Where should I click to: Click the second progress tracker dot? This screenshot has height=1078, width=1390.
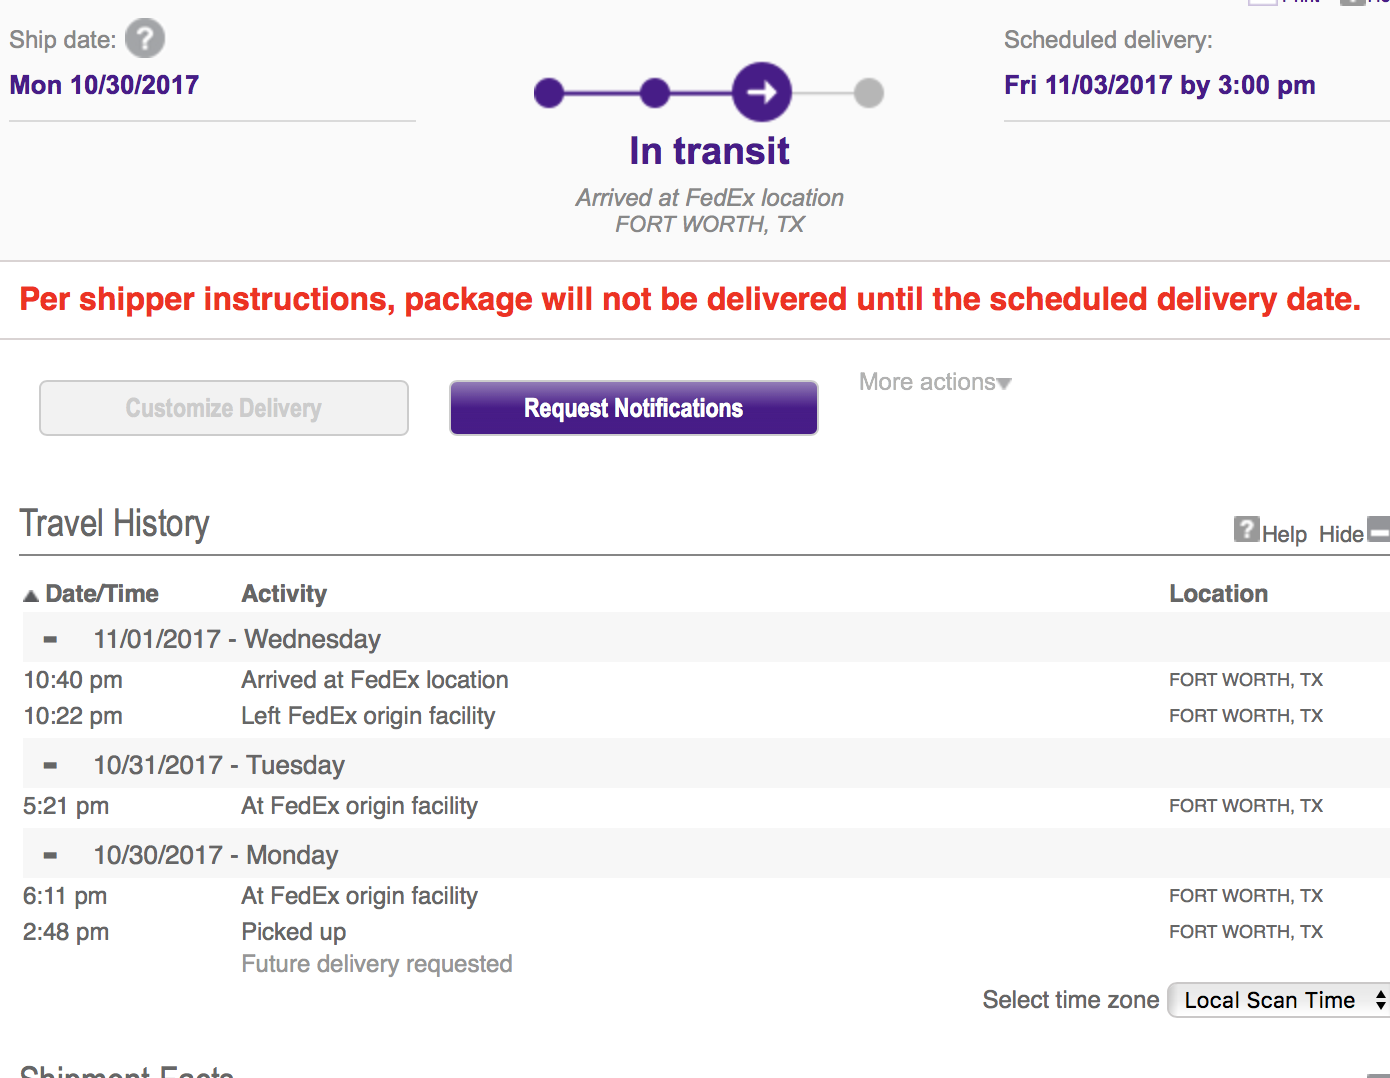pyautogui.click(x=654, y=93)
